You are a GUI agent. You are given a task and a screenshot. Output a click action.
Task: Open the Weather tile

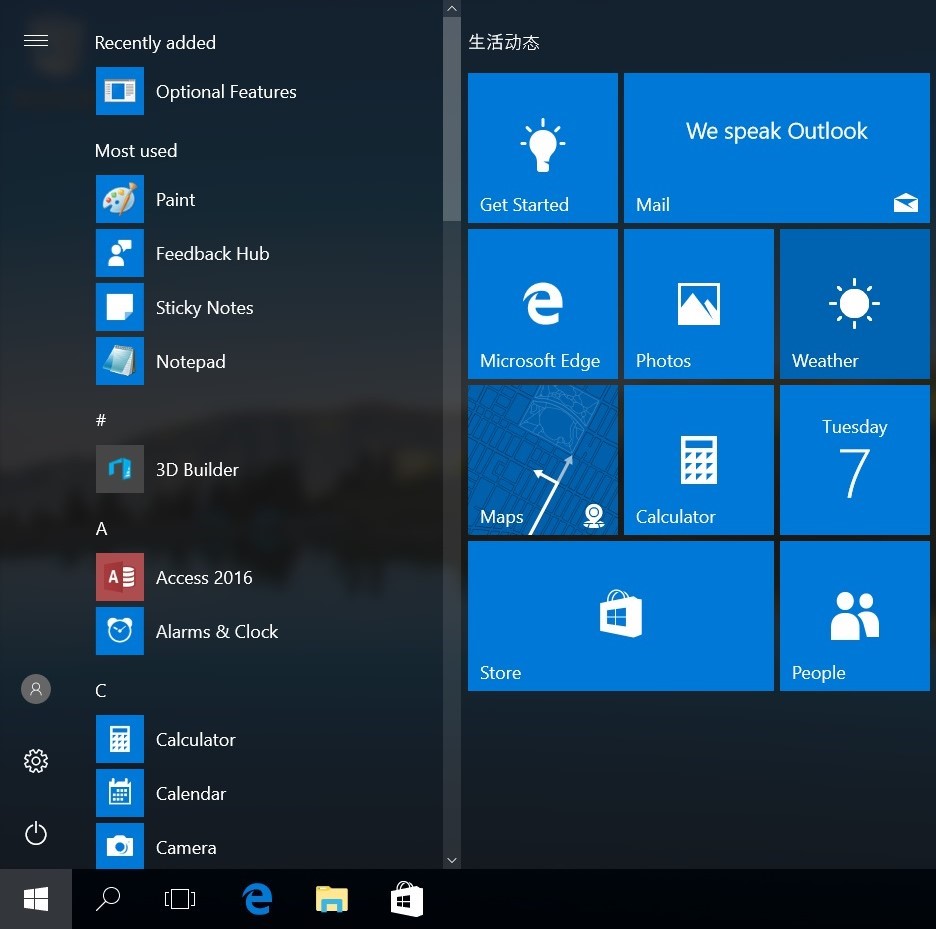click(x=855, y=304)
